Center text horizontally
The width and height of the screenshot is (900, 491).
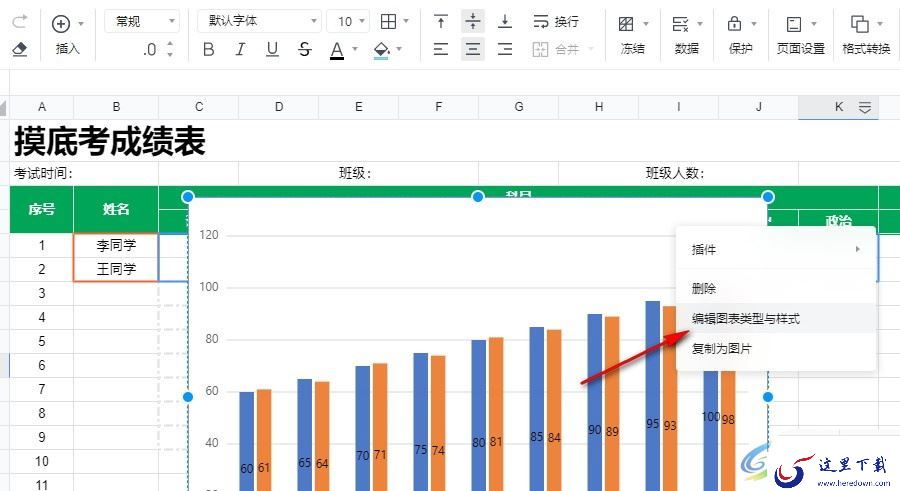click(x=472, y=49)
